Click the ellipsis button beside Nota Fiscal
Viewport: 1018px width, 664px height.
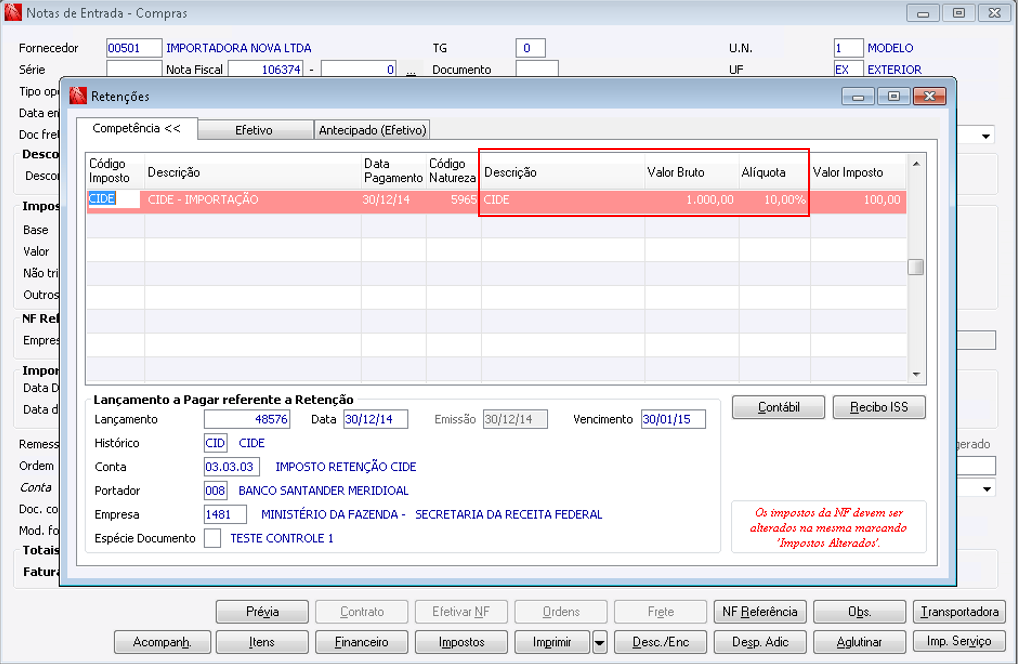click(x=411, y=70)
